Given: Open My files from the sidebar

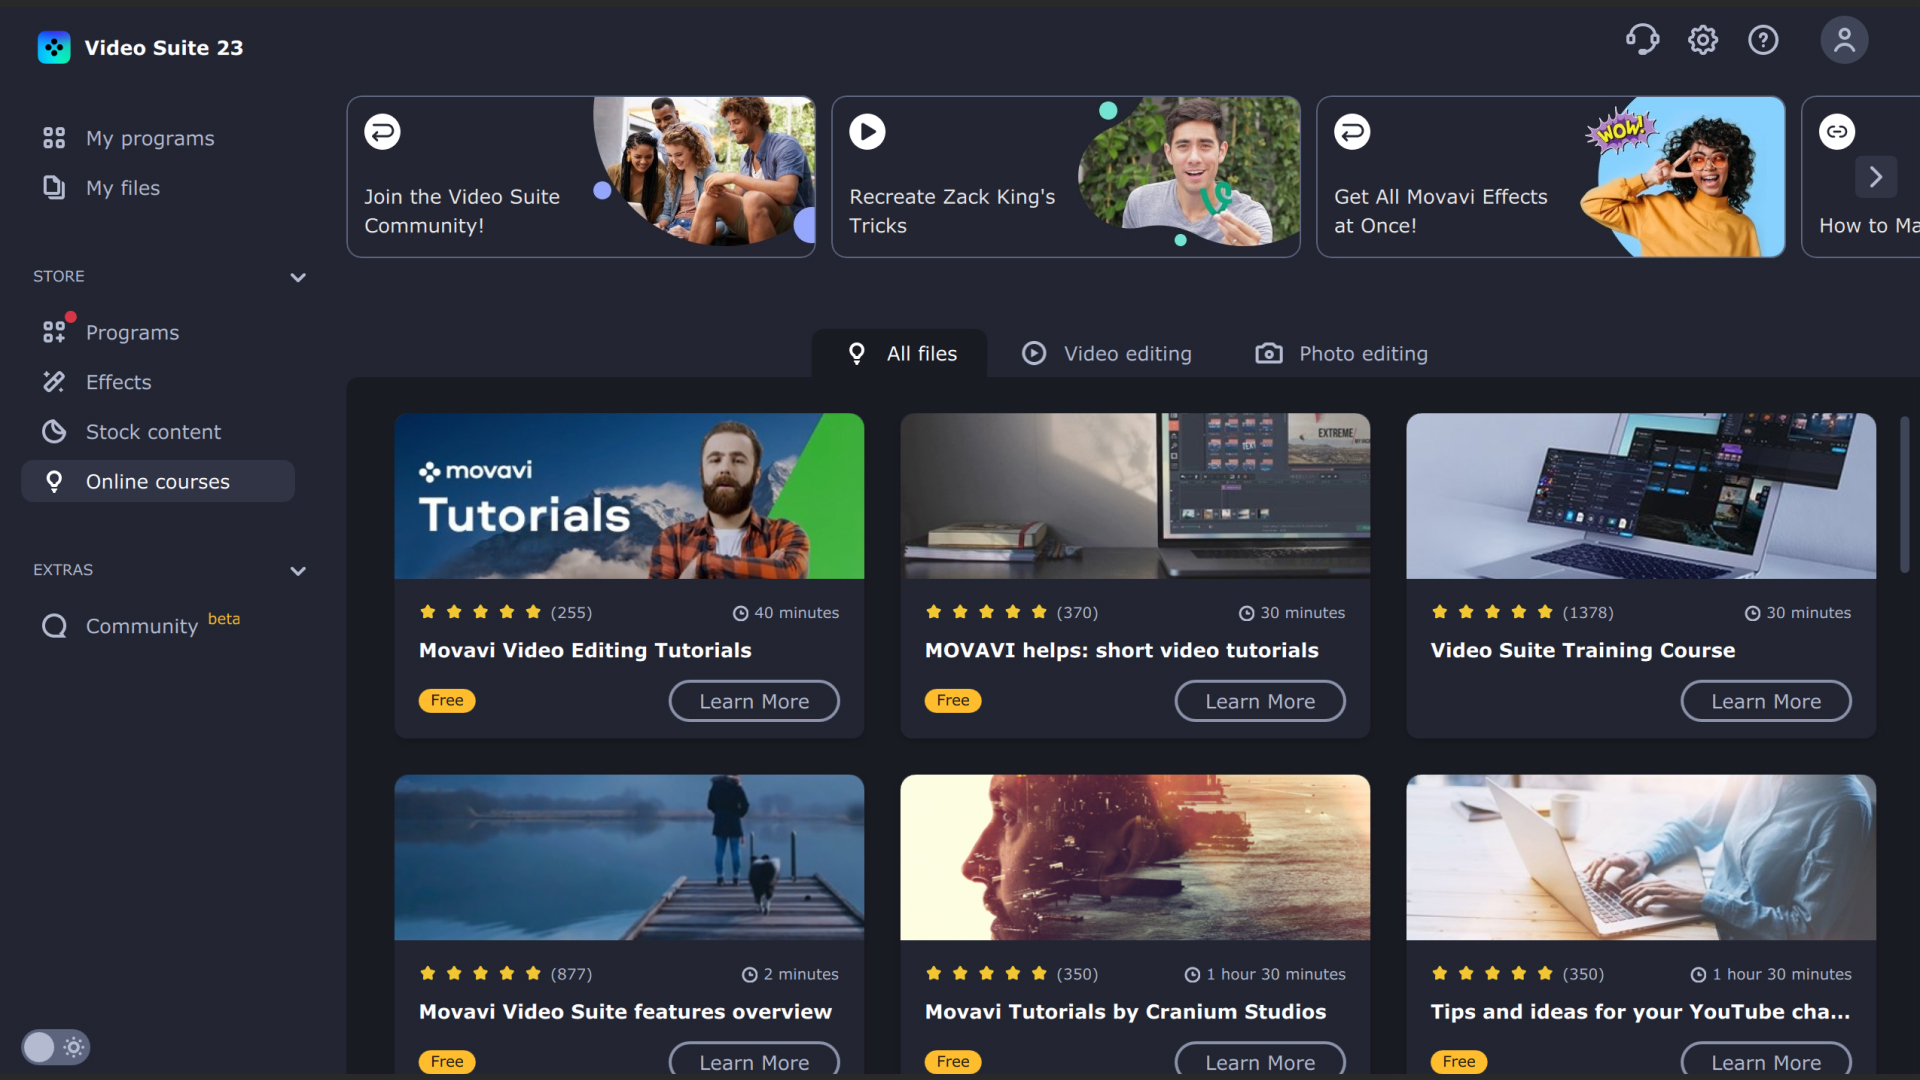Looking at the screenshot, I should 123,188.
